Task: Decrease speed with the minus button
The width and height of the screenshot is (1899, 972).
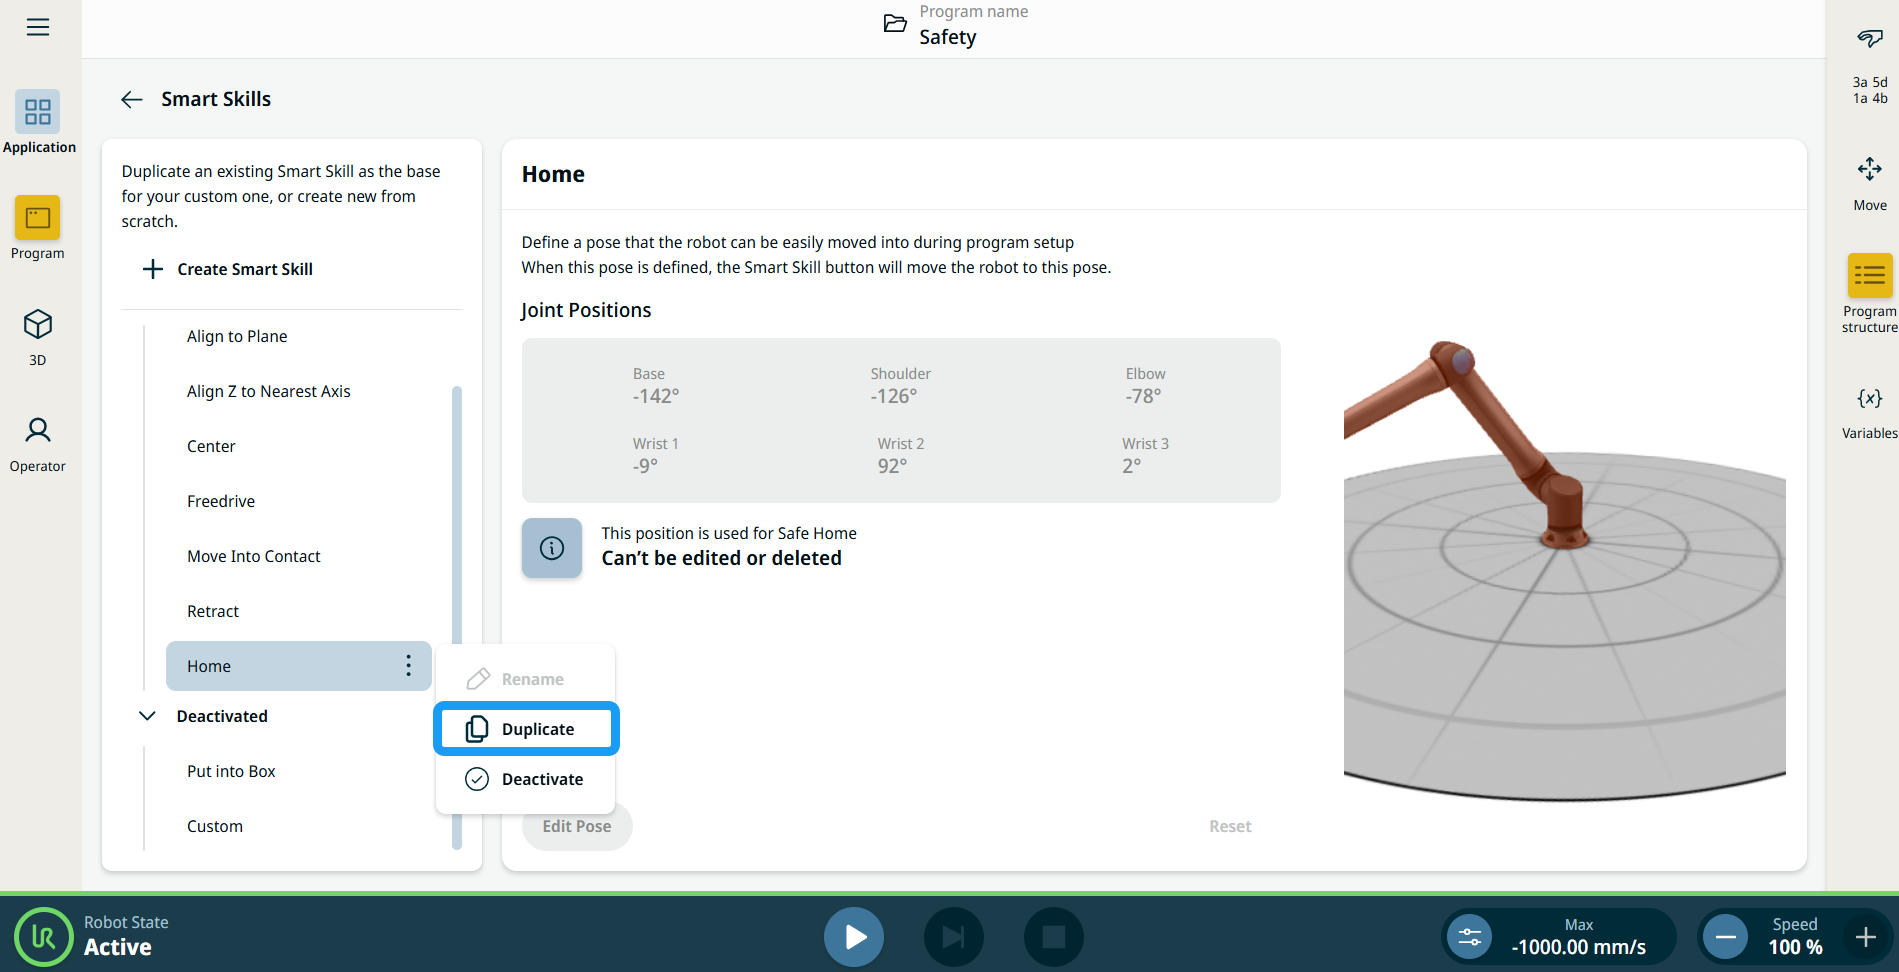Action: [x=1725, y=937]
